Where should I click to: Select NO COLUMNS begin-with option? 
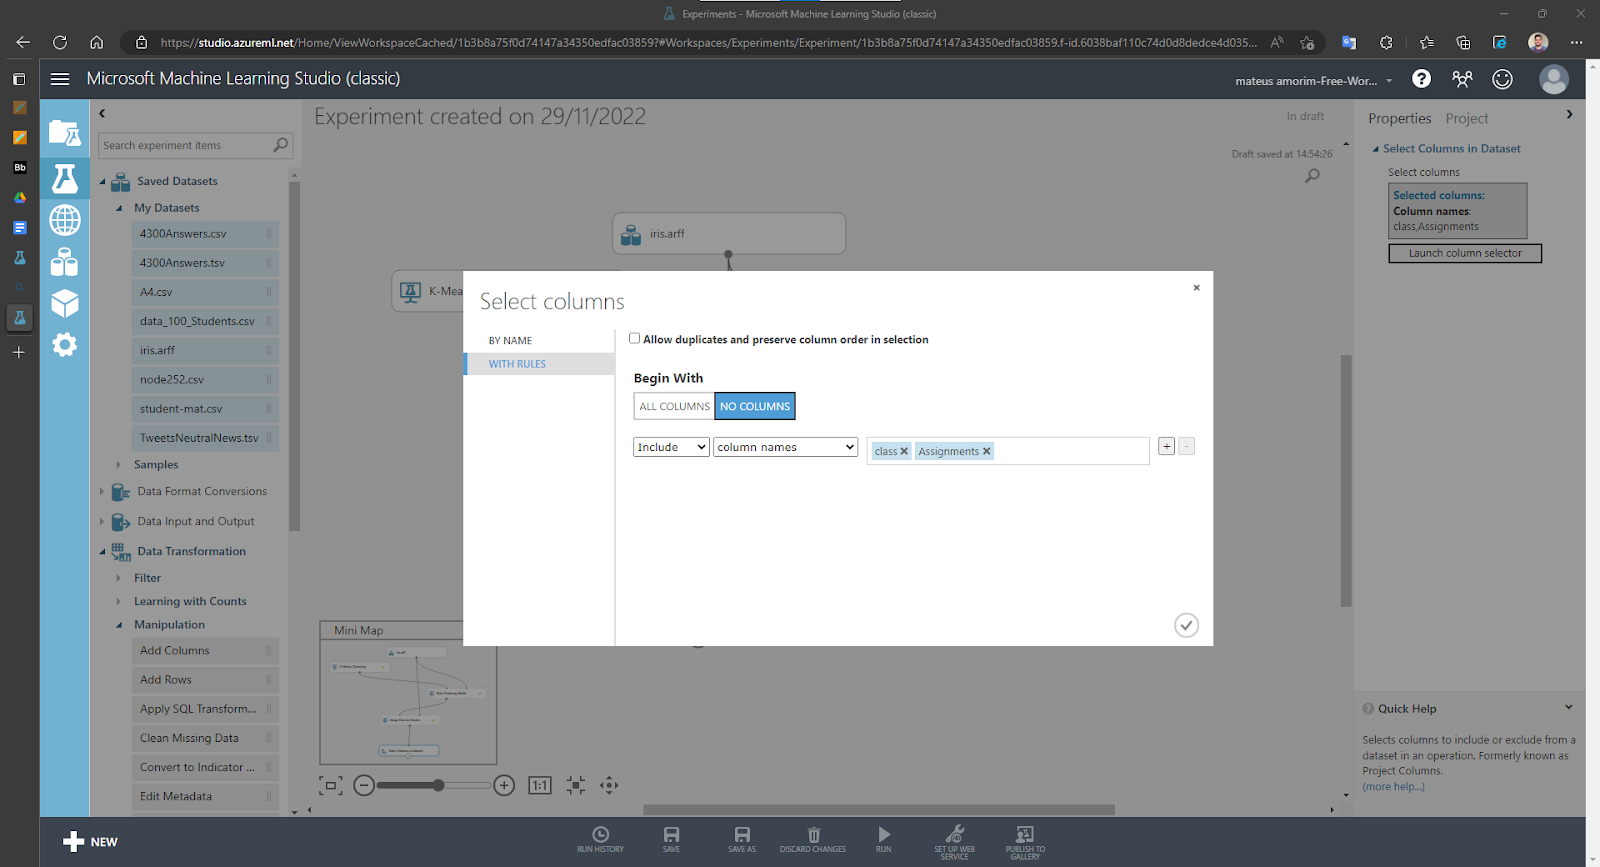(755, 406)
